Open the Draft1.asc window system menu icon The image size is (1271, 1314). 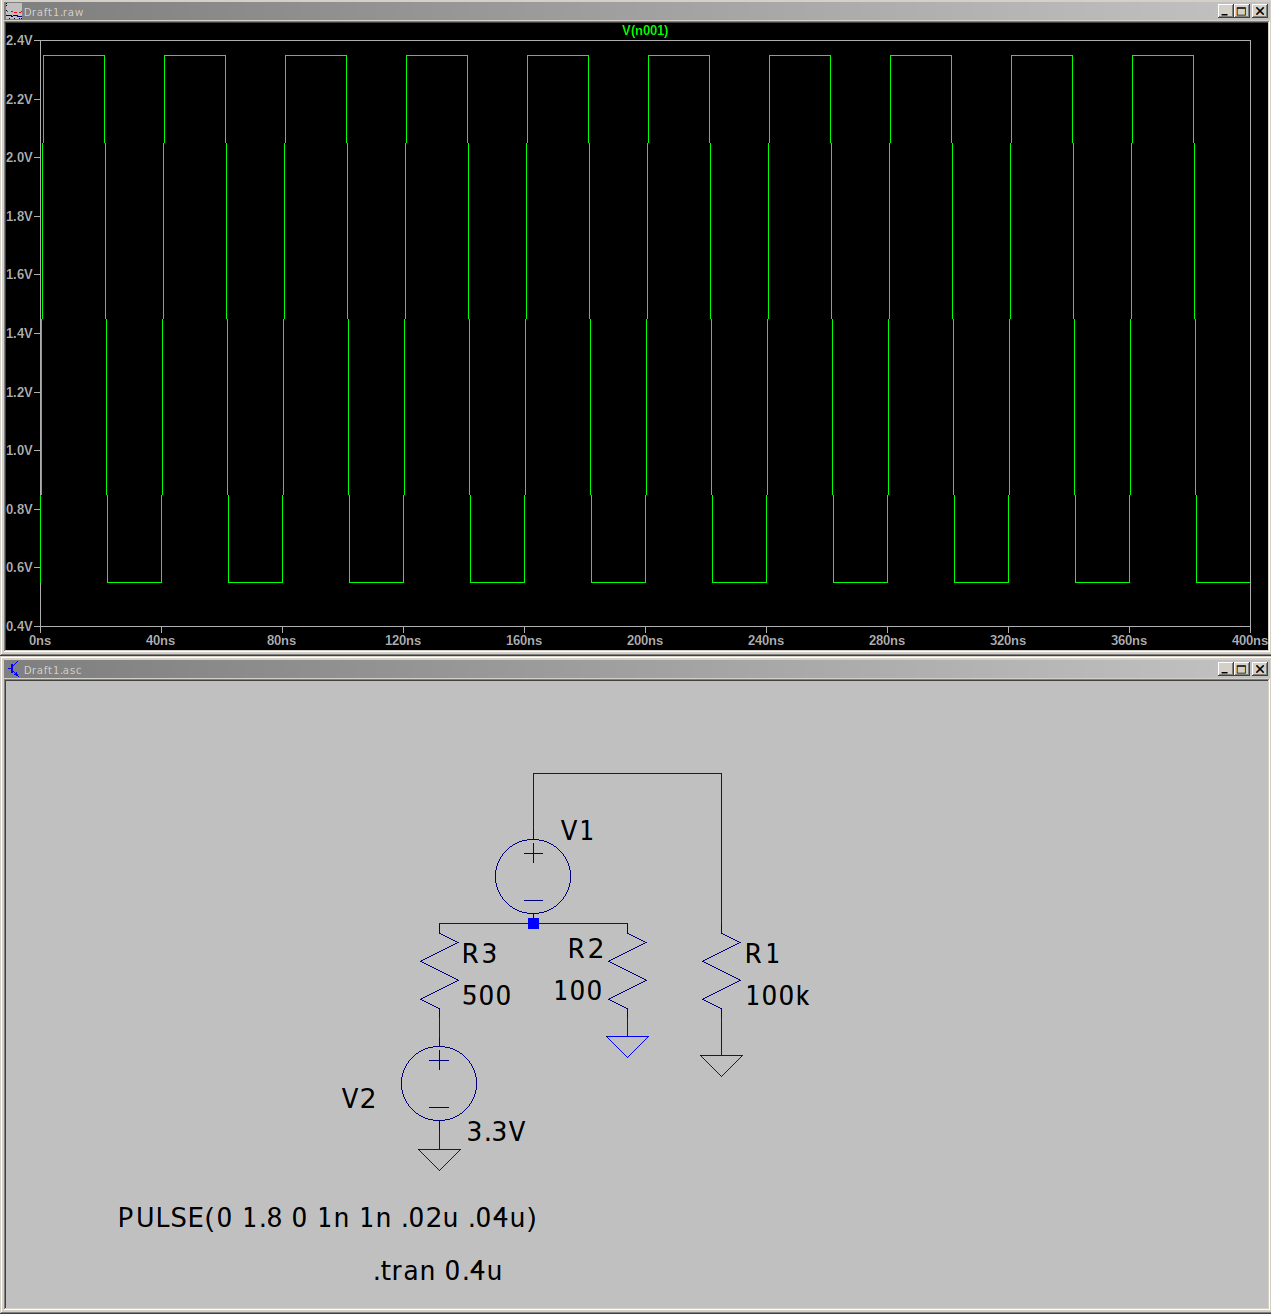[13, 670]
